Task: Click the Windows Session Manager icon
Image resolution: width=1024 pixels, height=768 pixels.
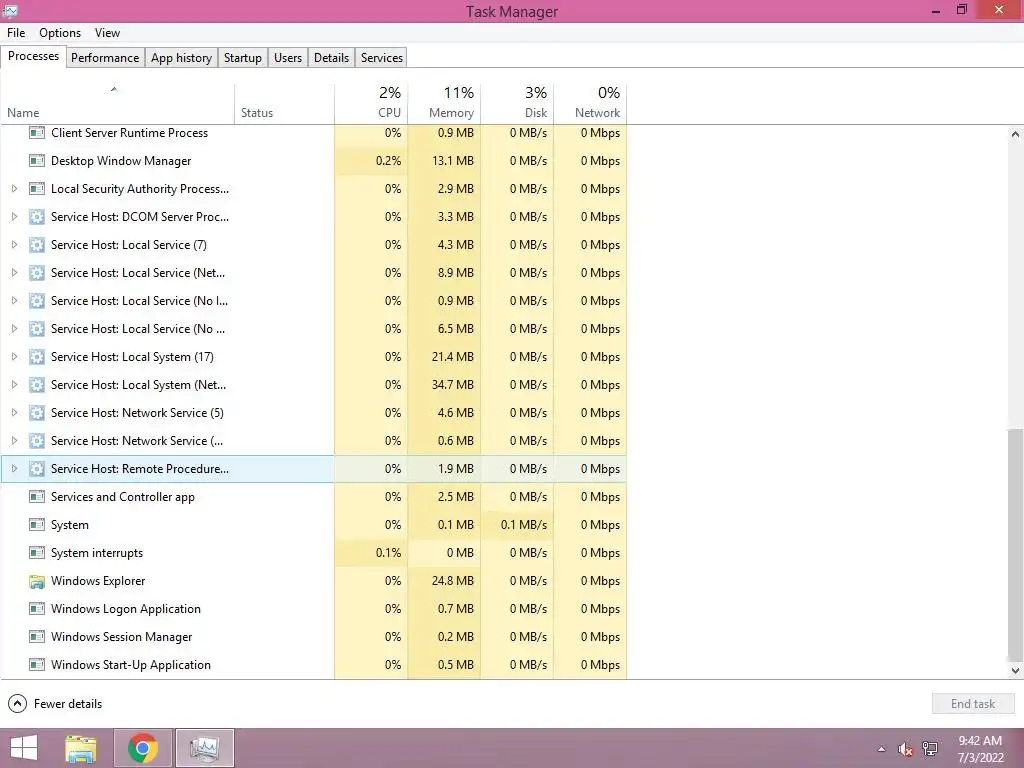Action: 37,637
